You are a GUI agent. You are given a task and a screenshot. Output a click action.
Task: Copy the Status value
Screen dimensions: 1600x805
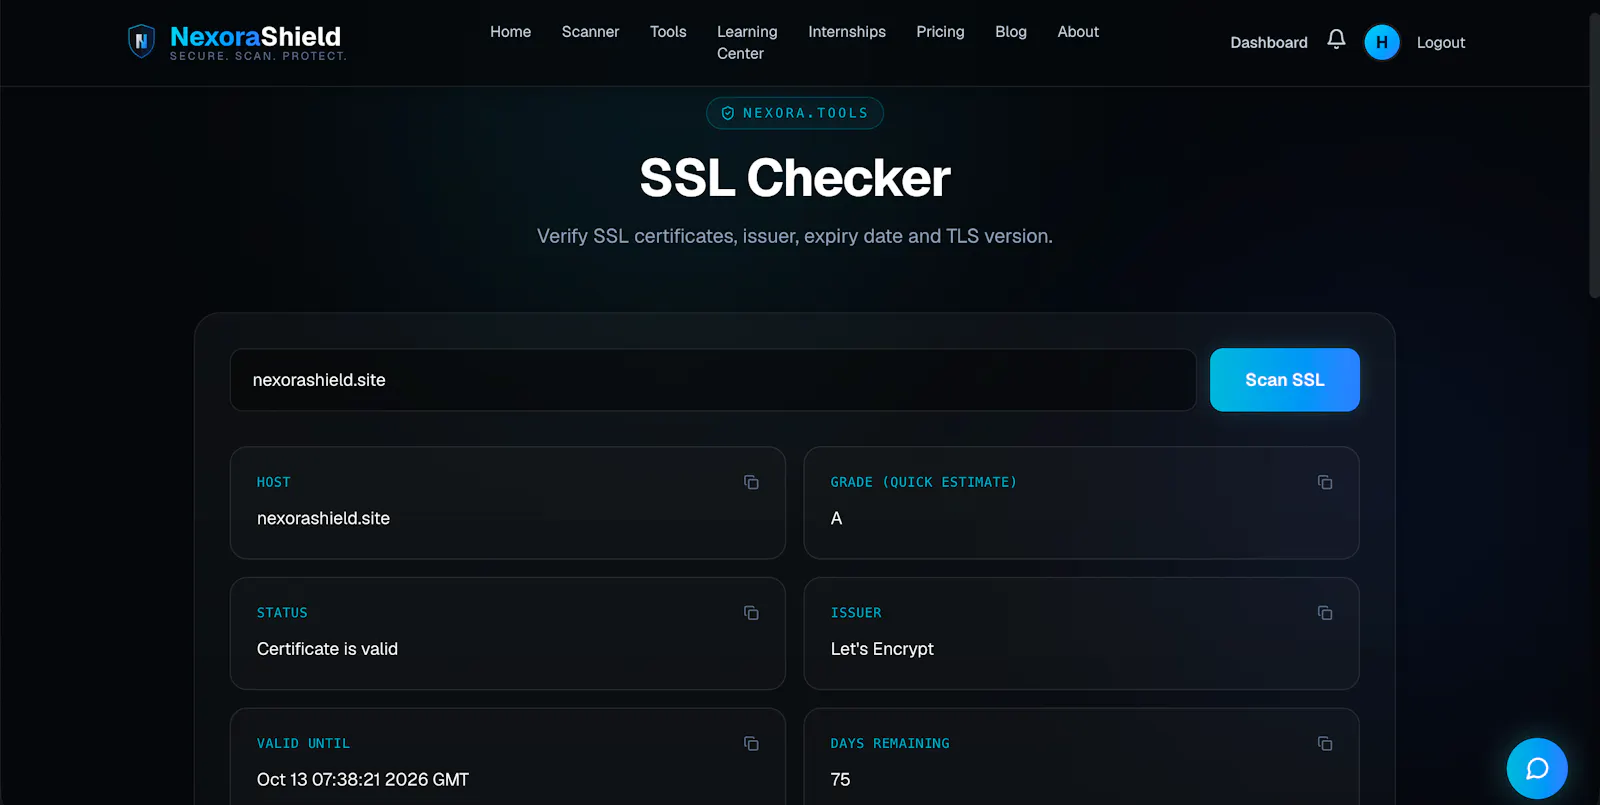tap(751, 613)
